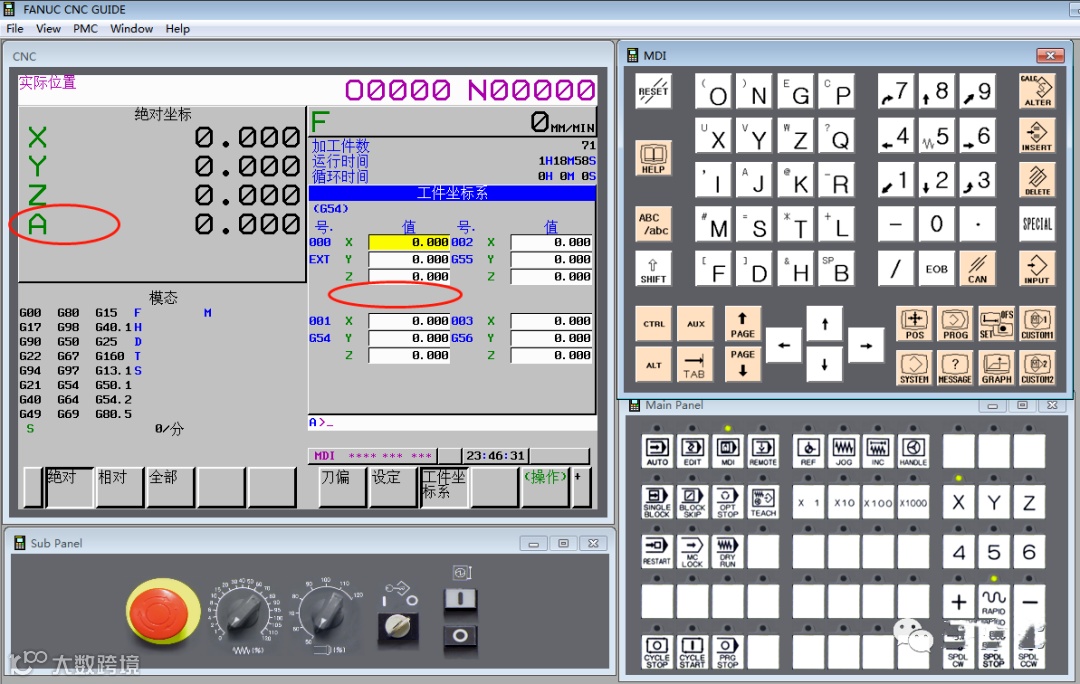The width and height of the screenshot is (1080, 684).
Task: Open the SYSTEM screen key
Action: click(x=914, y=368)
